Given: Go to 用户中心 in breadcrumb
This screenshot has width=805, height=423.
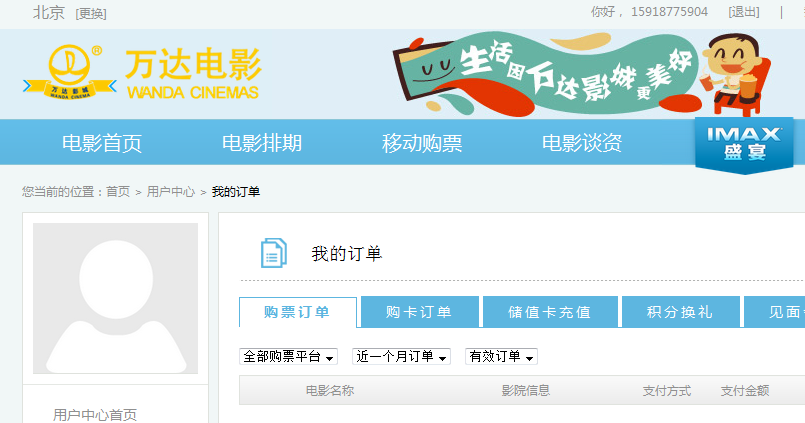Looking at the screenshot, I should click(171, 192).
